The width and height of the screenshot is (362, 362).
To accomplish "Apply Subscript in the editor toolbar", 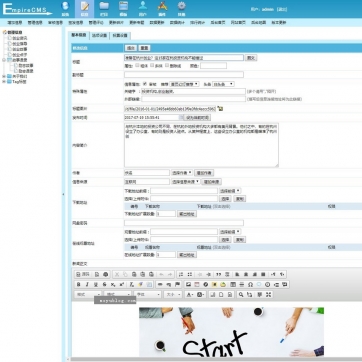I will point(113,284).
